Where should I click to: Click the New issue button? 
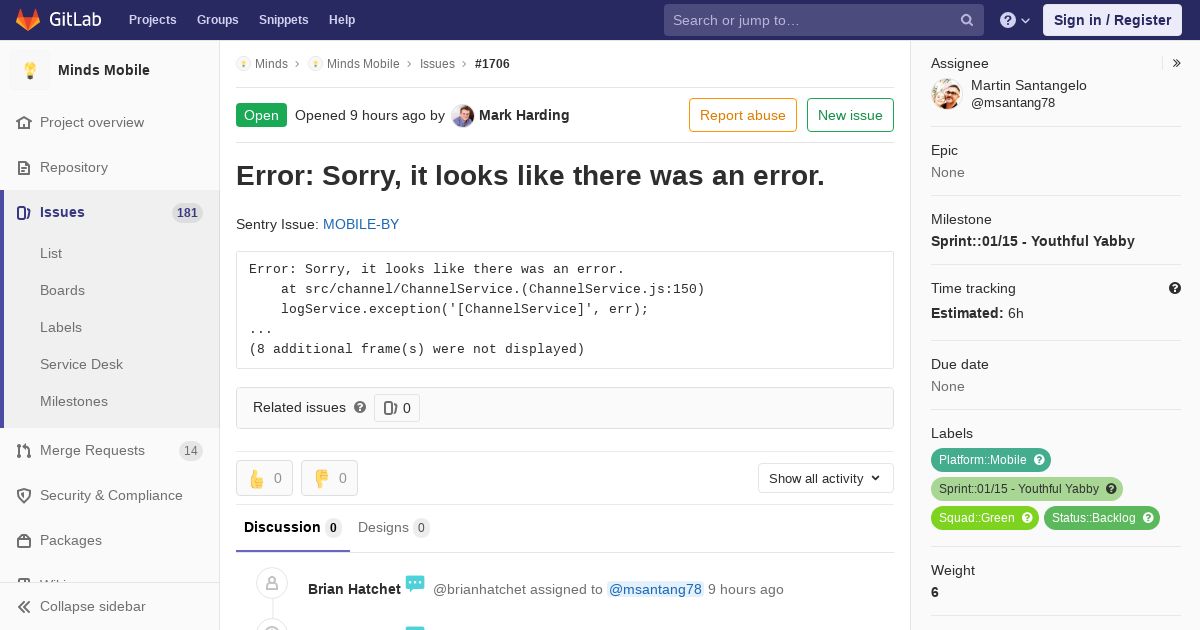[850, 115]
